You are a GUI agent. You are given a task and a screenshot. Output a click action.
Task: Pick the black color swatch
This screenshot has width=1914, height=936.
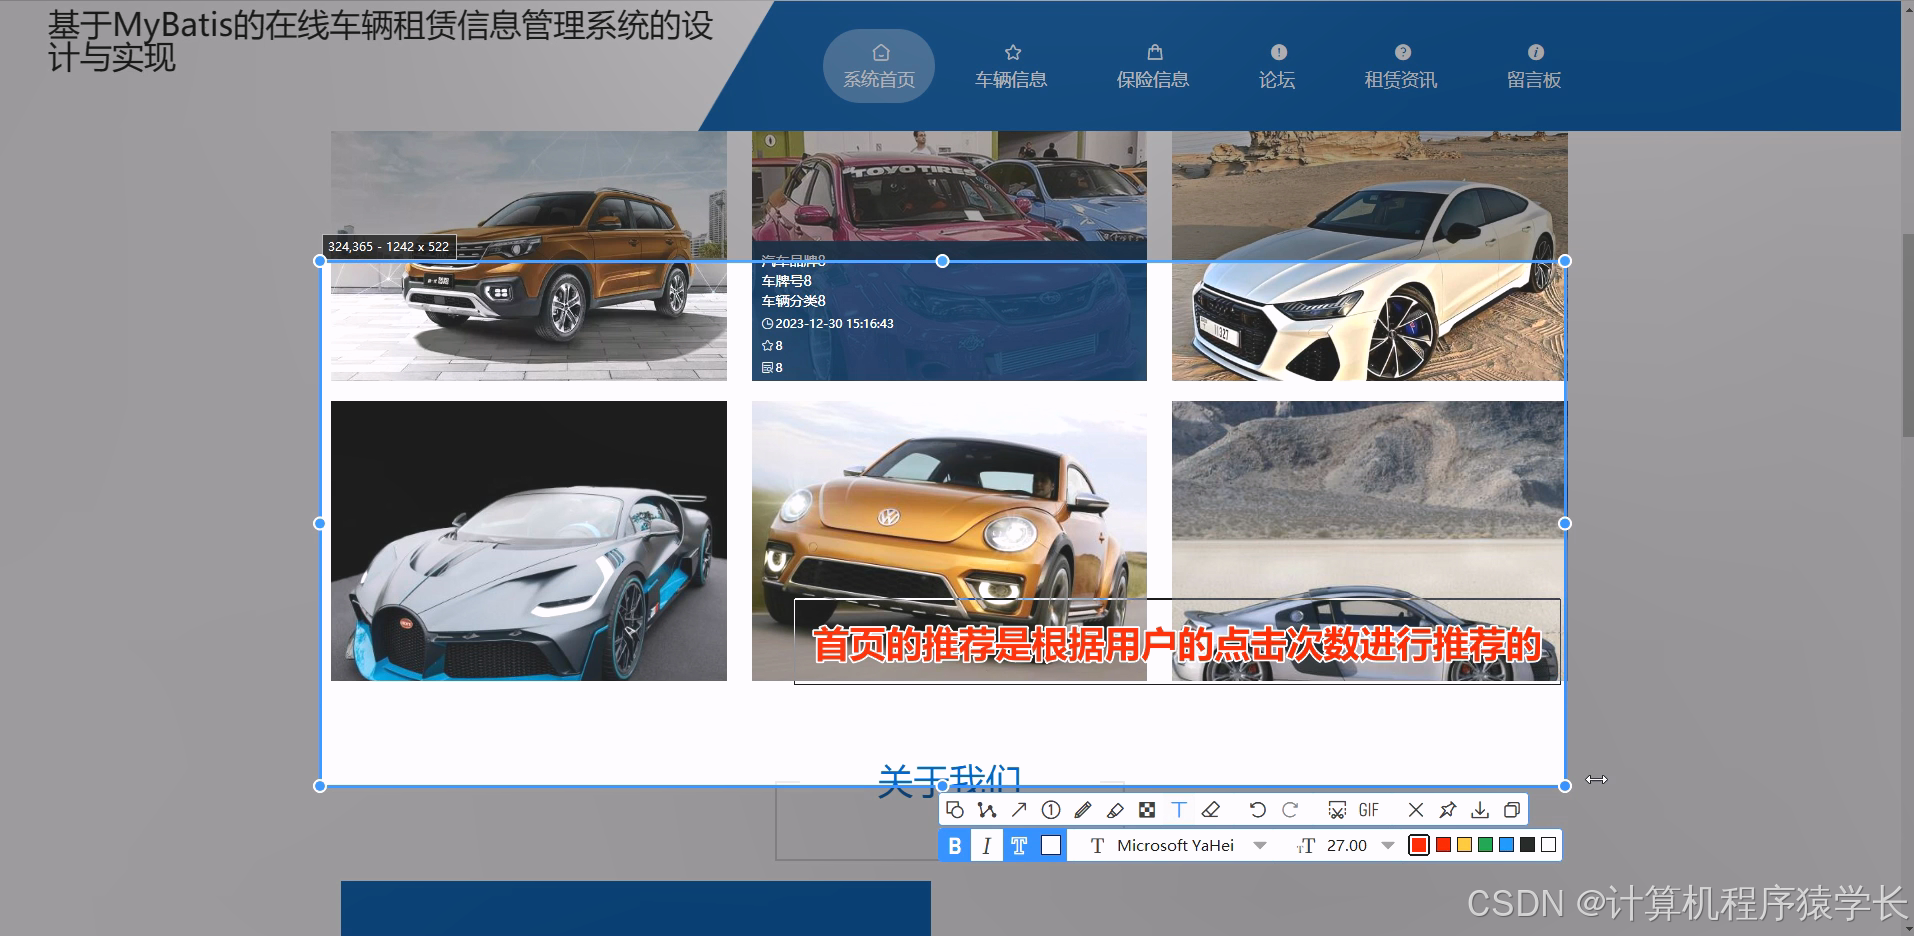1527,845
